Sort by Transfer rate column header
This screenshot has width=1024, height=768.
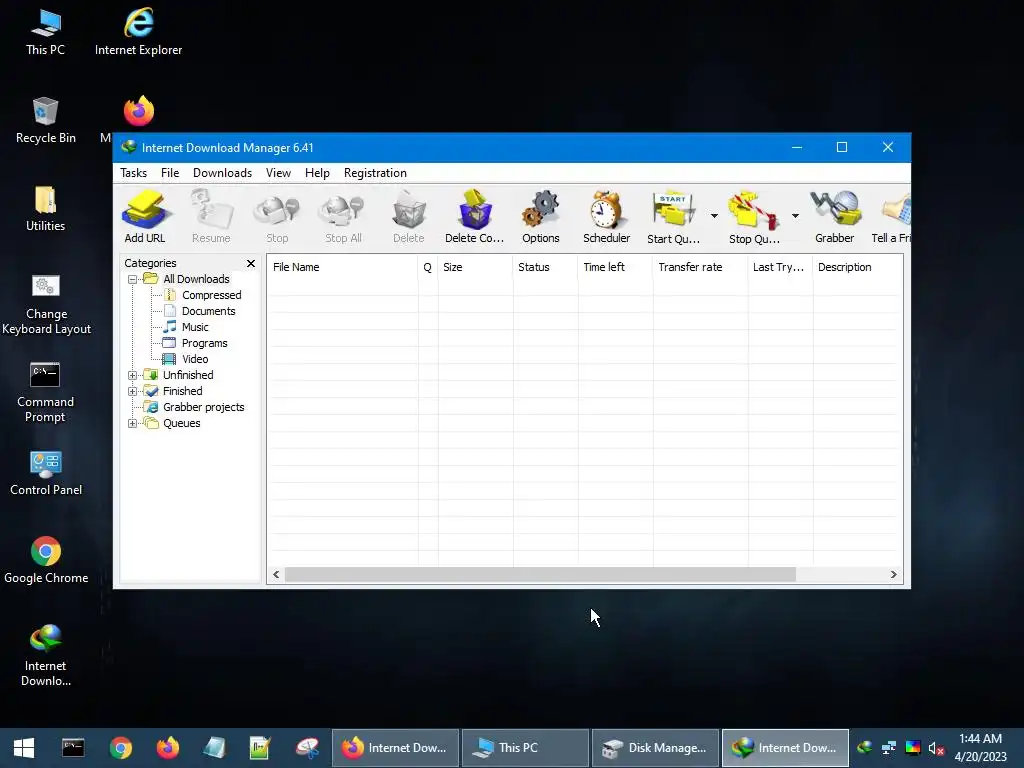699,267
